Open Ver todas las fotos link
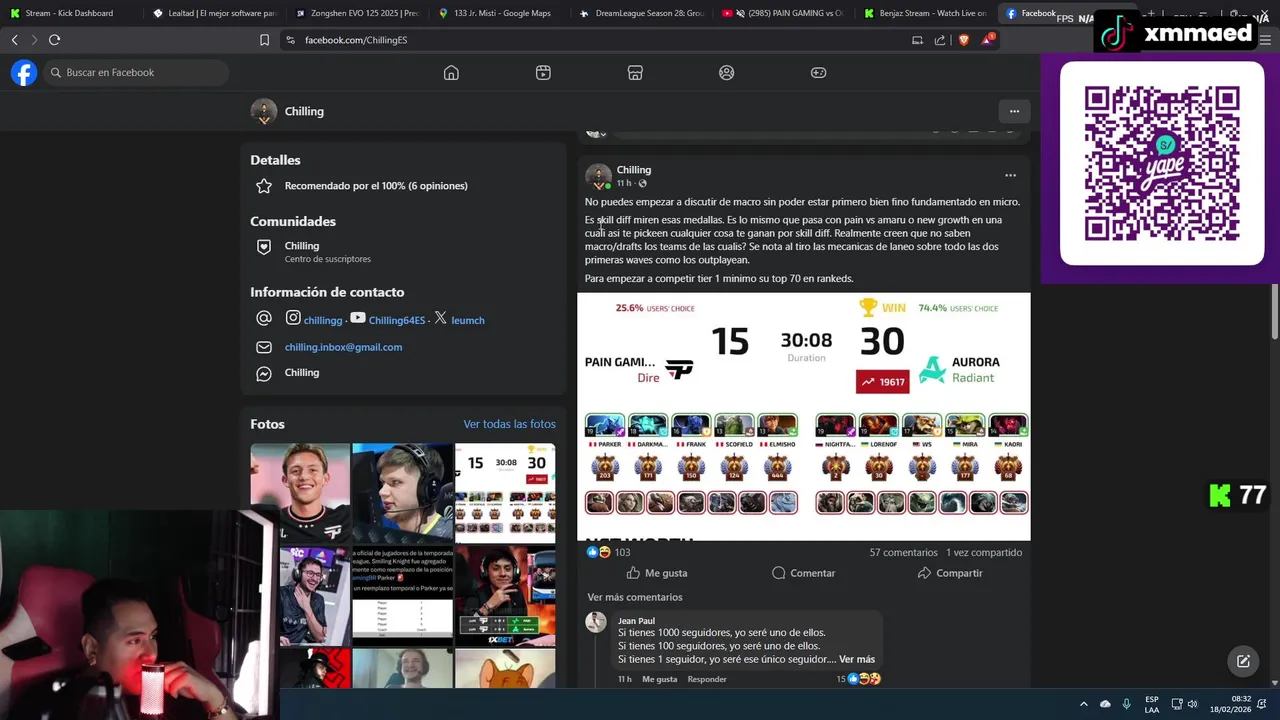Viewport: 1280px width, 720px height. (x=509, y=424)
